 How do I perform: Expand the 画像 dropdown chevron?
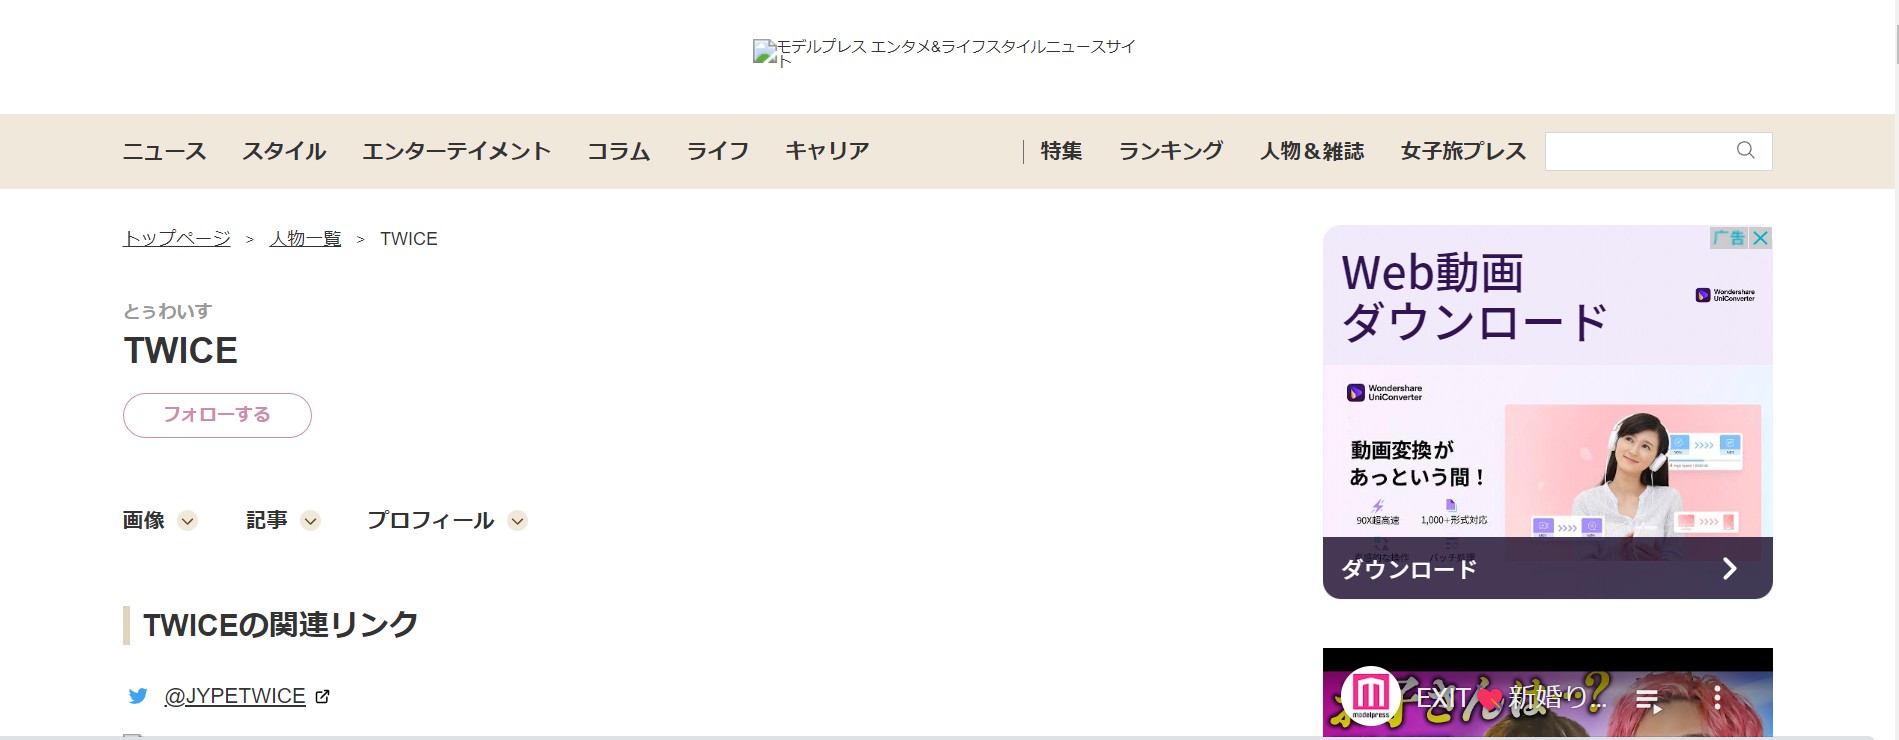pyautogui.click(x=187, y=521)
